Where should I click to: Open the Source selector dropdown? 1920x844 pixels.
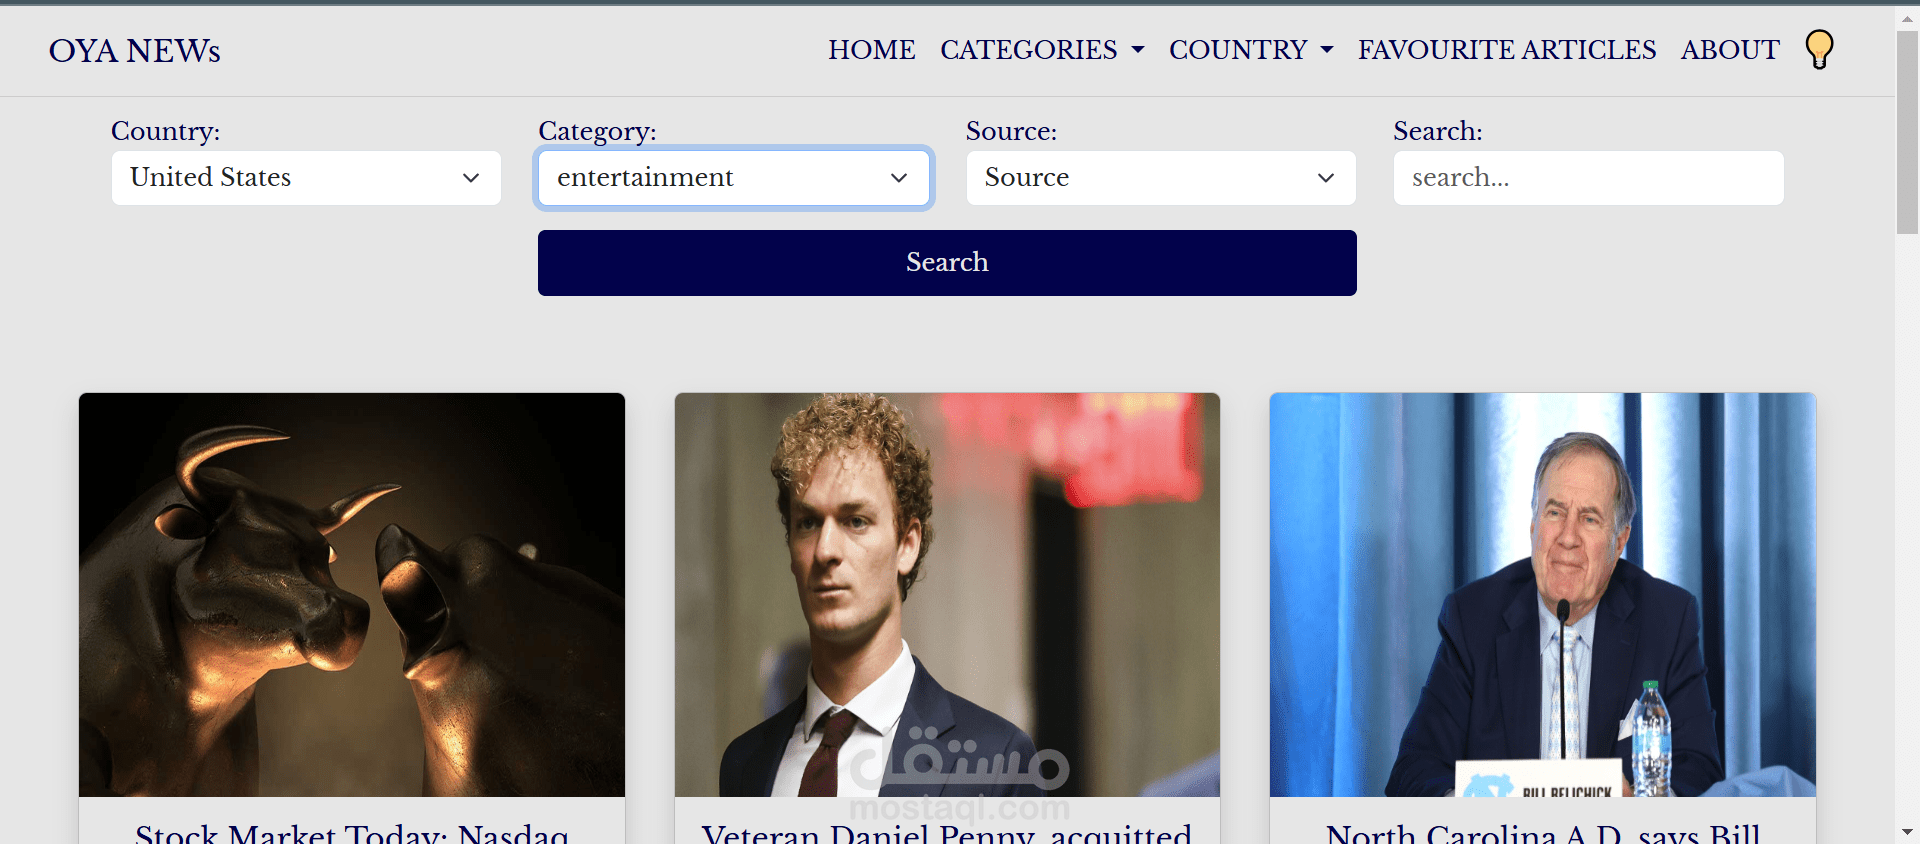click(x=1161, y=178)
